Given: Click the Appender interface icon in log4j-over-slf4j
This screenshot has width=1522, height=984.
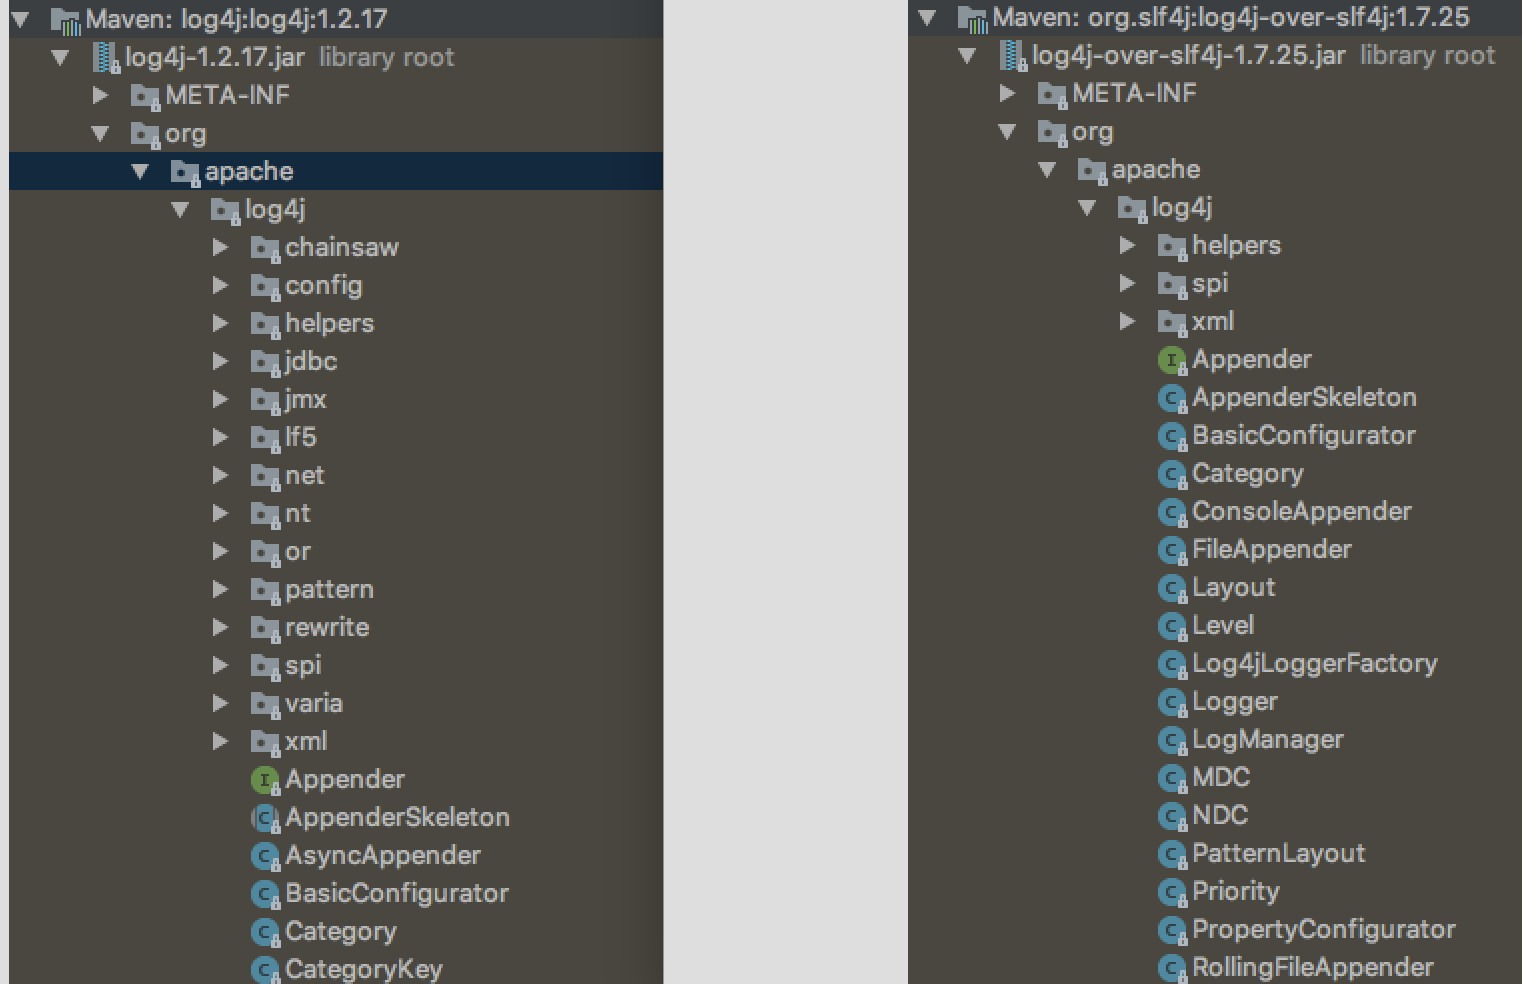Looking at the screenshot, I should (x=1172, y=360).
